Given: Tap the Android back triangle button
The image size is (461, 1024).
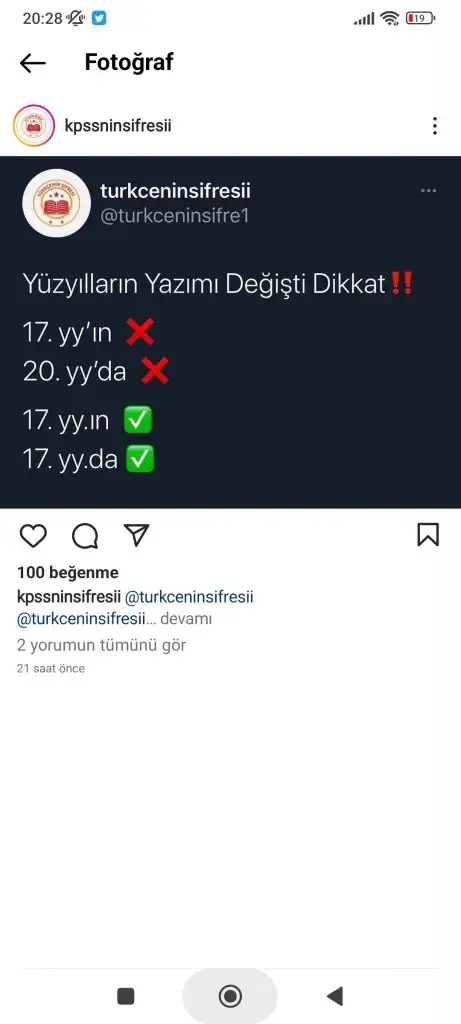Looking at the screenshot, I should (x=334, y=996).
